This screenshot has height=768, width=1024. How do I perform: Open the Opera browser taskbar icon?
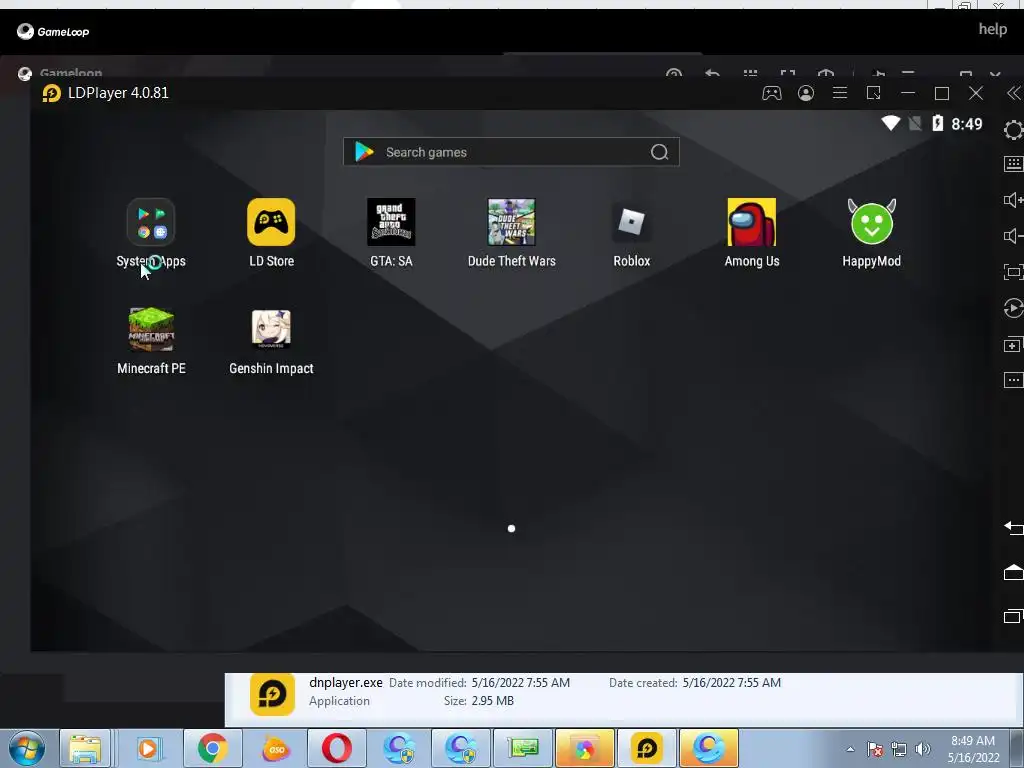click(337, 748)
